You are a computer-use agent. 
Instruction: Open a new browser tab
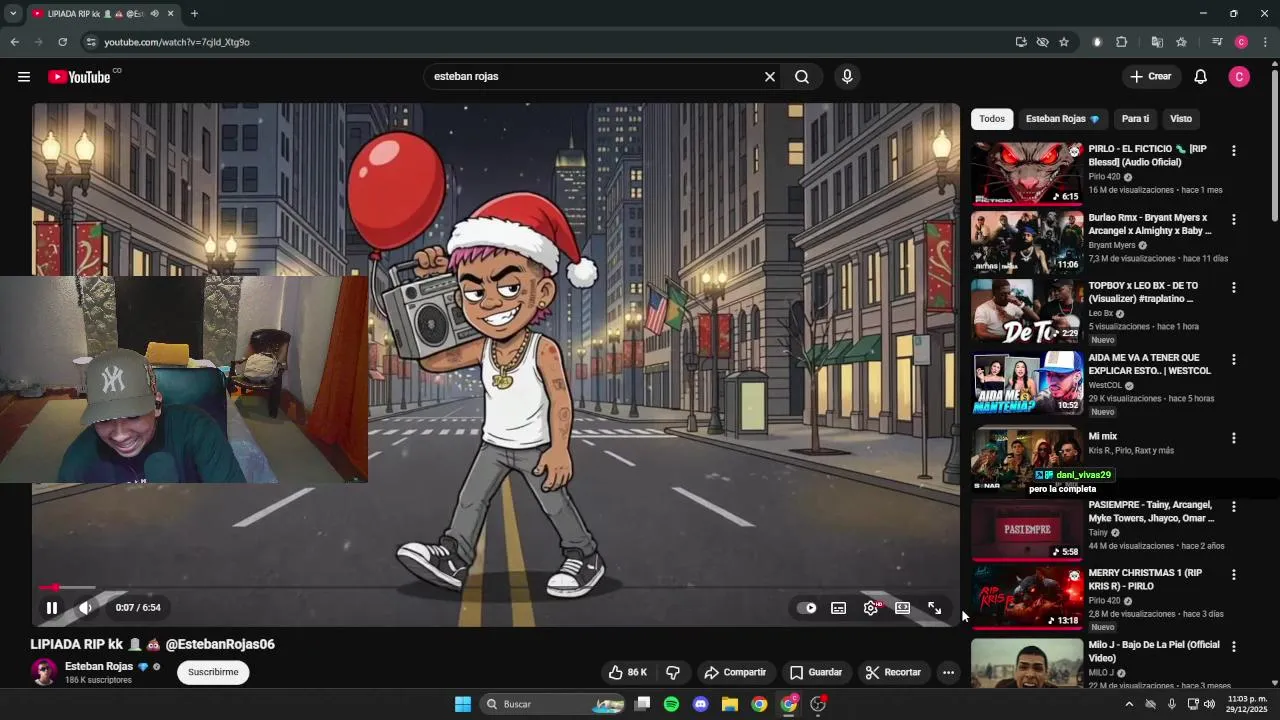[194, 14]
